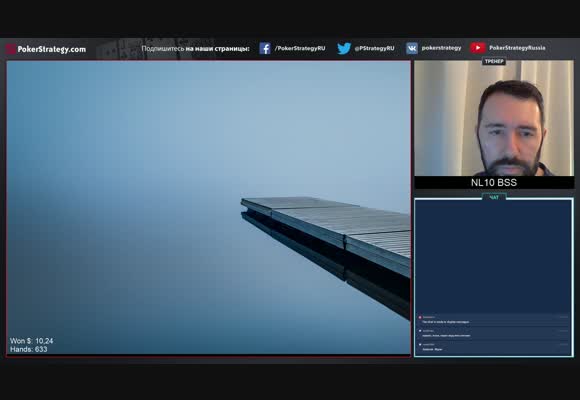The height and width of the screenshot is (400, 580).
Task: Select the ЧАТ tab label
Action: click(494, 198)
